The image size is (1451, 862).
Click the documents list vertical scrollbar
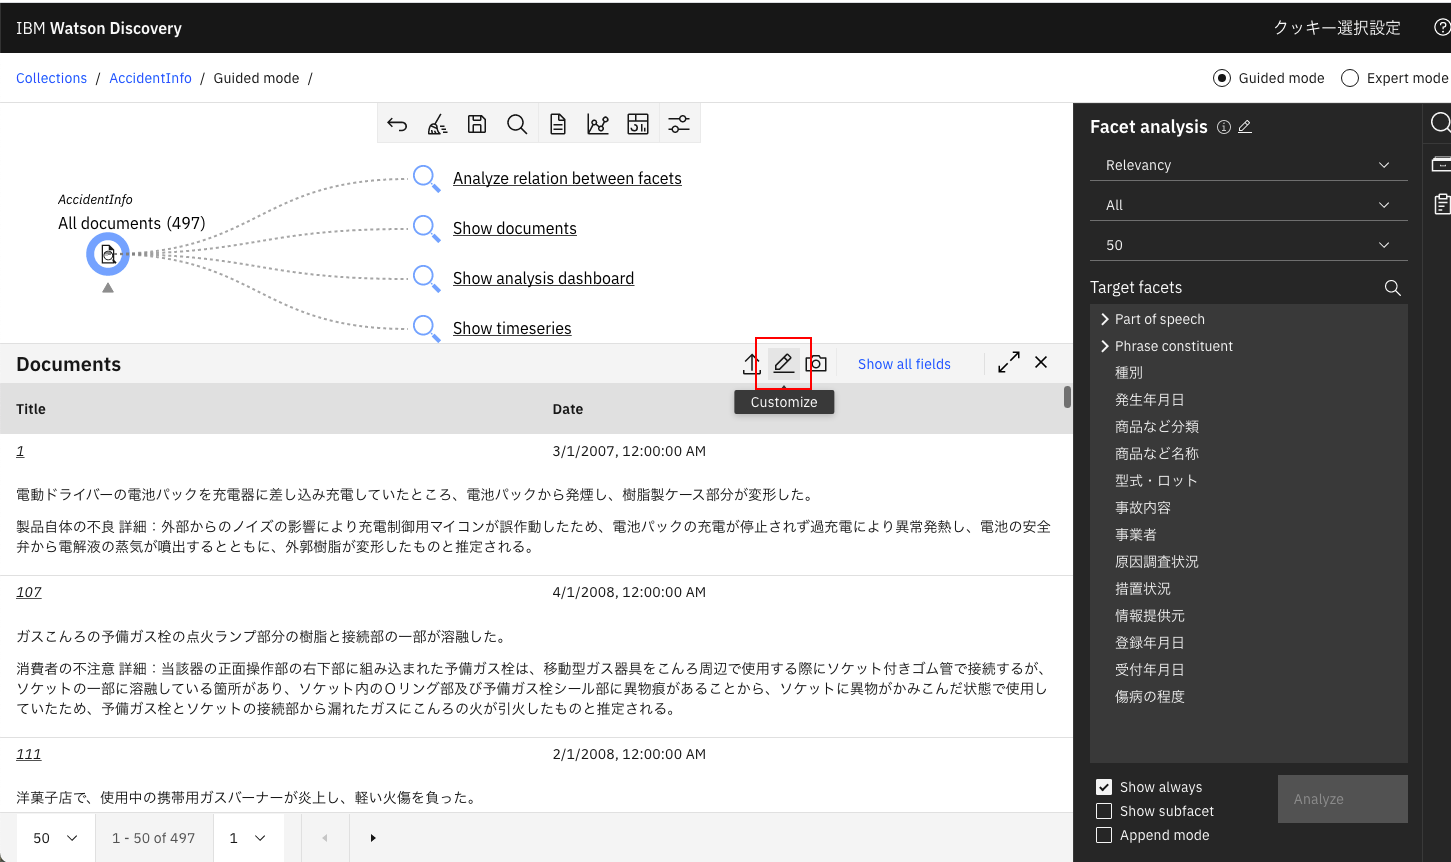pos(1067,397)
